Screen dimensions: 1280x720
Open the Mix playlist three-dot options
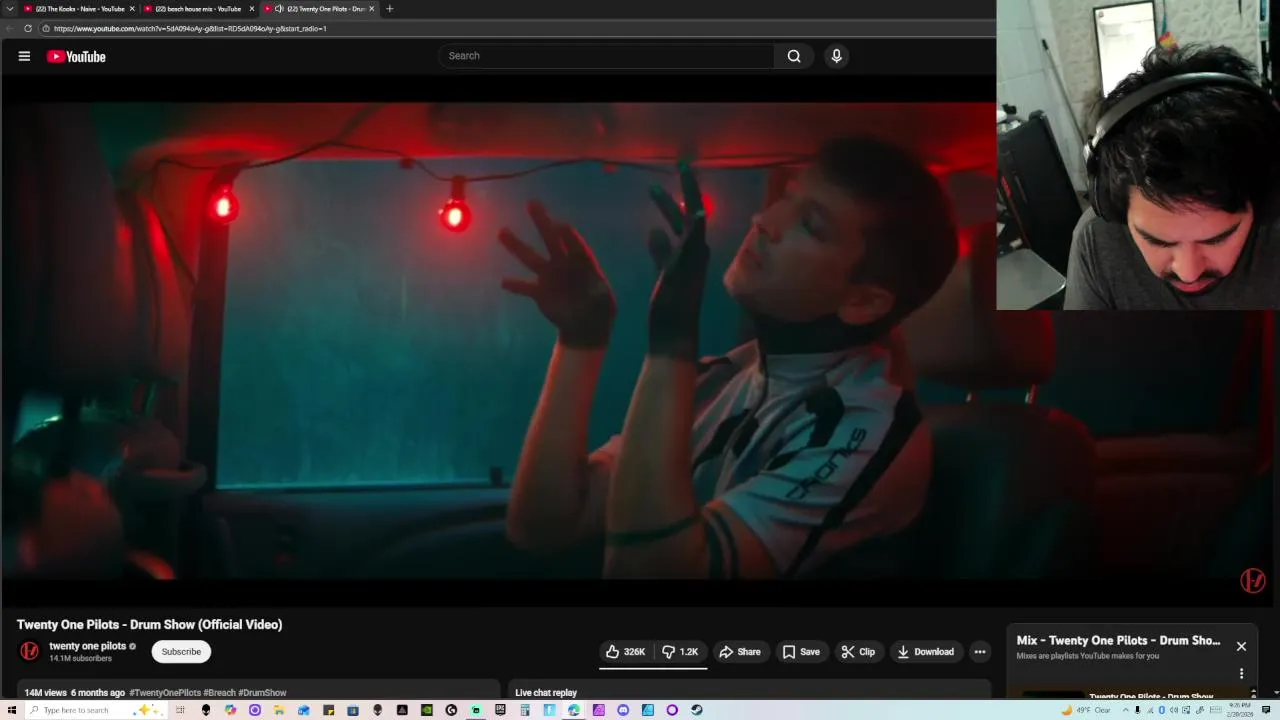tap(1241, 674)
